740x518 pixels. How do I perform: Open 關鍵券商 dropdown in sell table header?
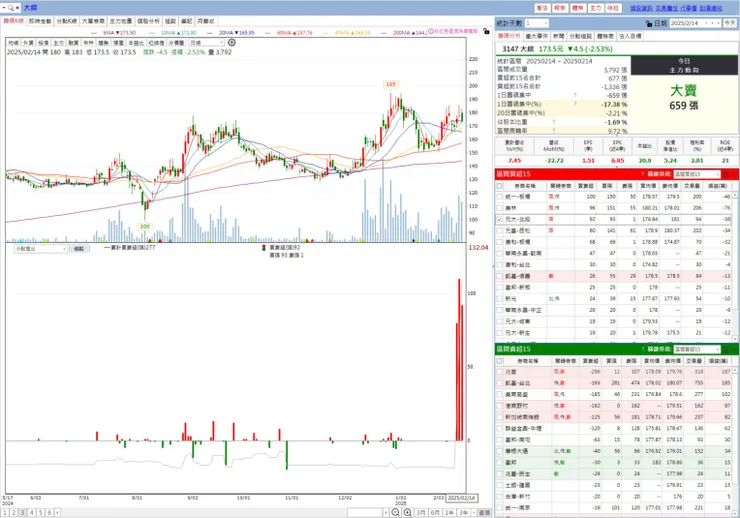tap(697, 349)
